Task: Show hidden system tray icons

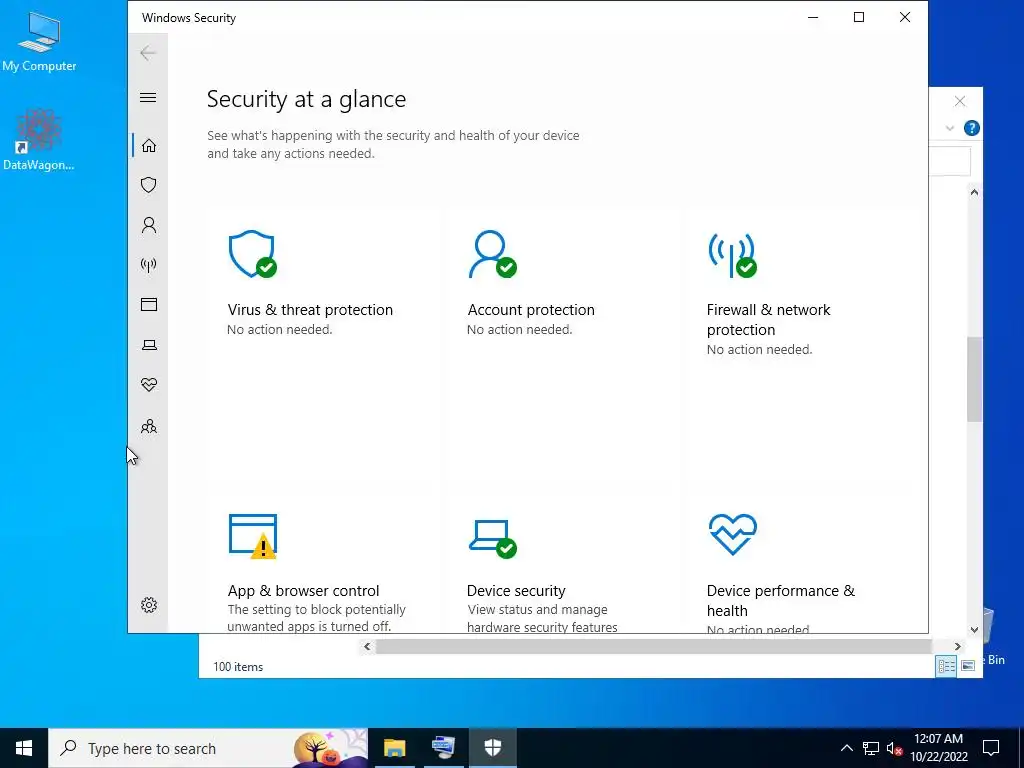Action: (x=846, y=748)
